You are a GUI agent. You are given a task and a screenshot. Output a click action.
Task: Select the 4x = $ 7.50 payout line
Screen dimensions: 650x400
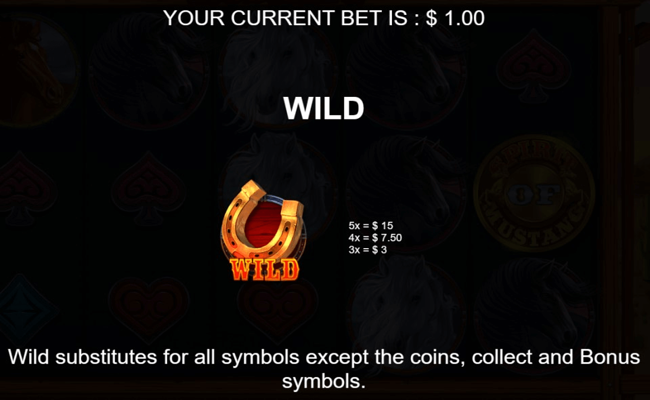click(x=375, y=238)
